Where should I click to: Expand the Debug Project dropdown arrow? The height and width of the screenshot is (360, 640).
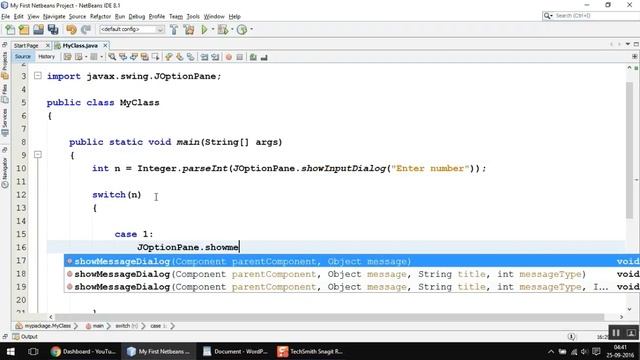[232, 29]
